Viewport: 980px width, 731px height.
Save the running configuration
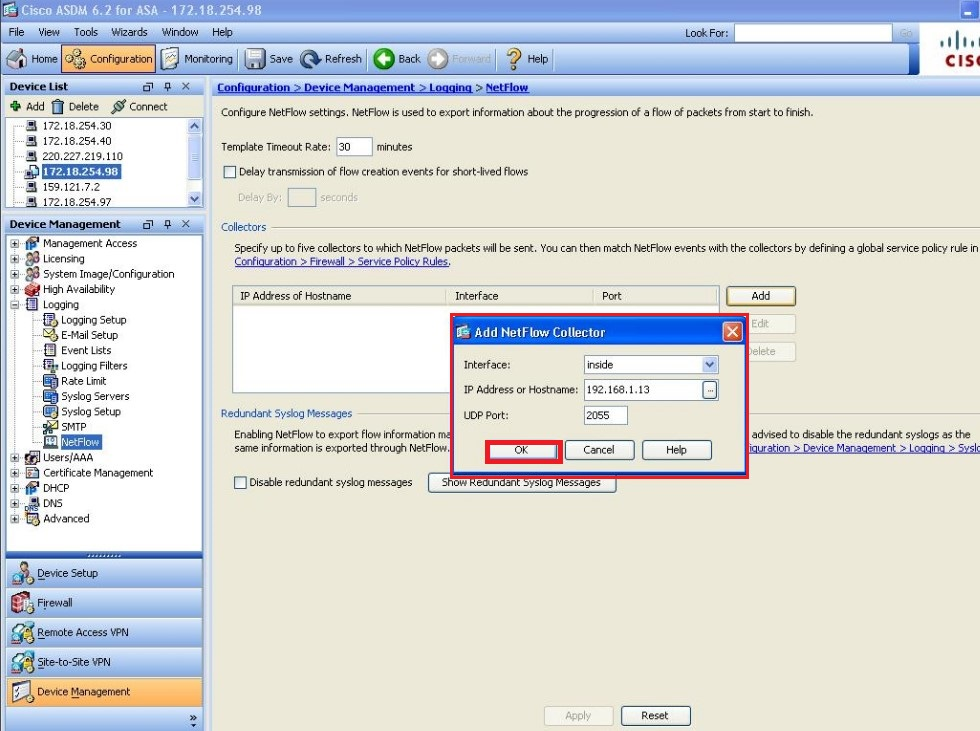[268, 58]
